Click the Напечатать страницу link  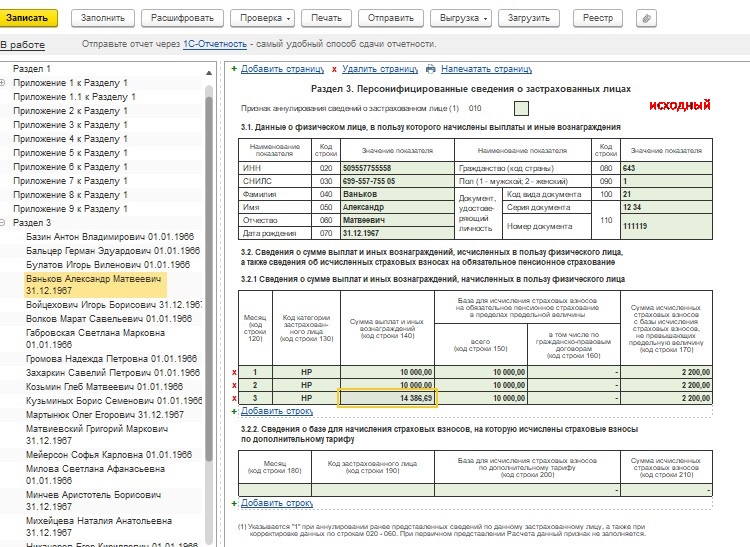click(x=486, y=69)
